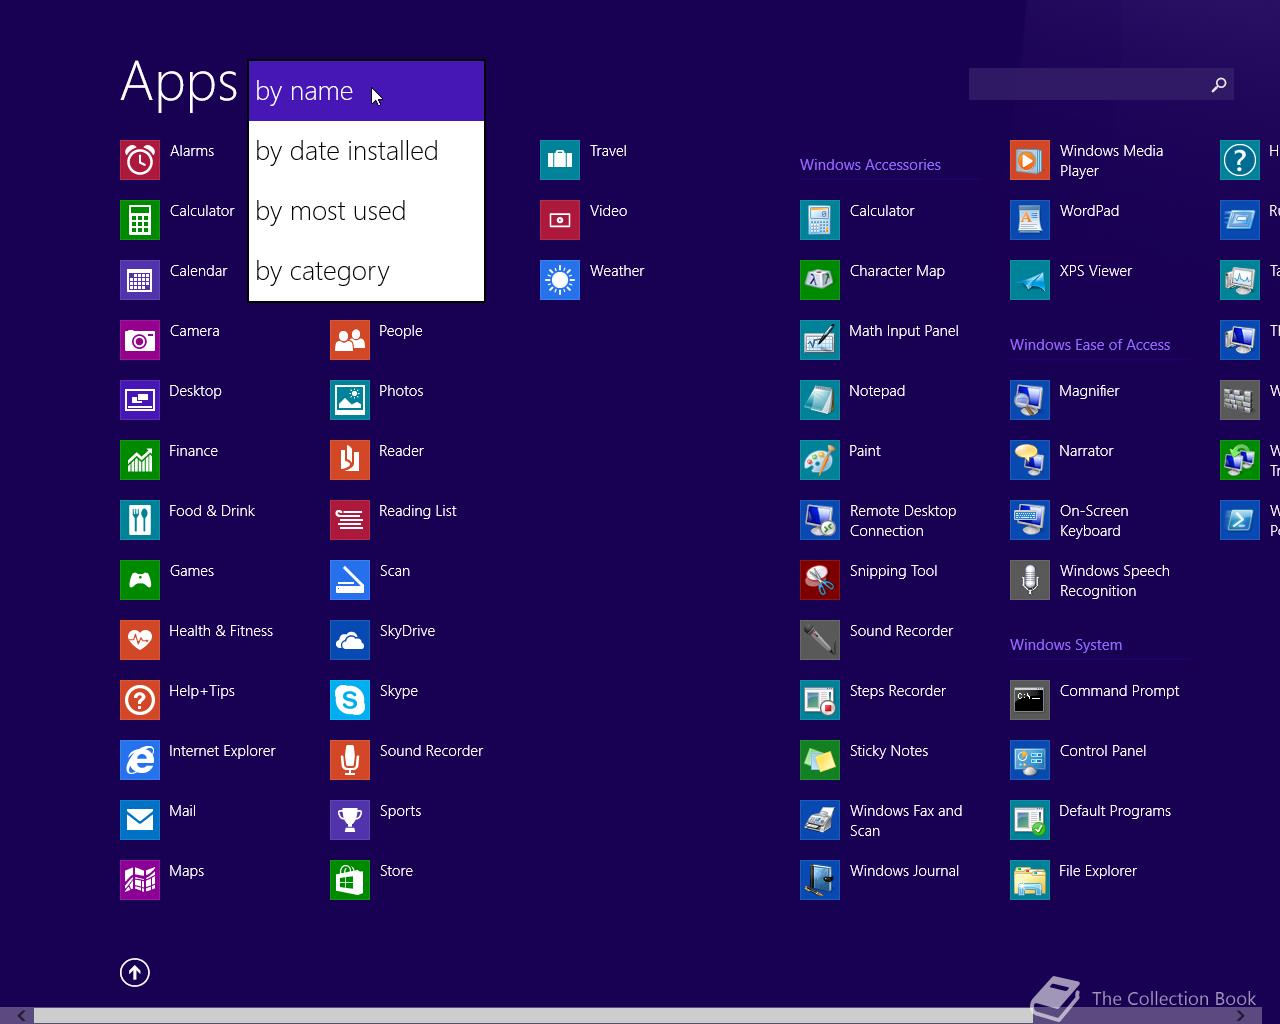
Task: Open the Maps app icon
Action: pos(140,880)
